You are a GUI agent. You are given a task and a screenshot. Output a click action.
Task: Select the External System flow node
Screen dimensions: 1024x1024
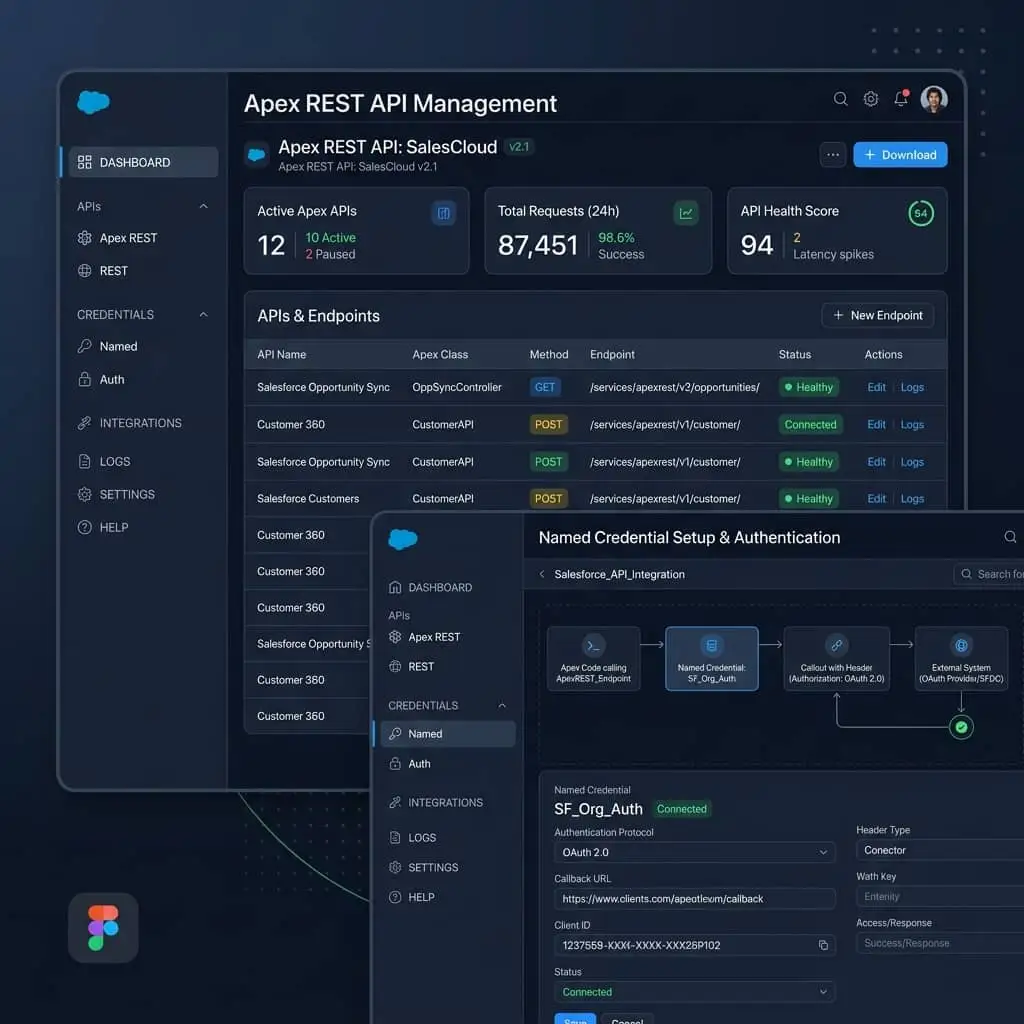click(x=961, y=658)
